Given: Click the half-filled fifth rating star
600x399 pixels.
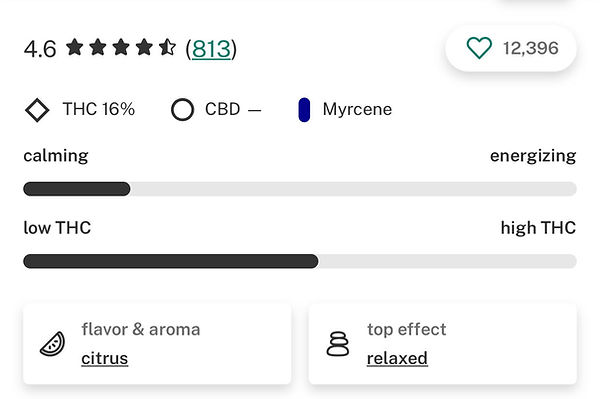Looking at the screenshot, I should coord(167,47).
